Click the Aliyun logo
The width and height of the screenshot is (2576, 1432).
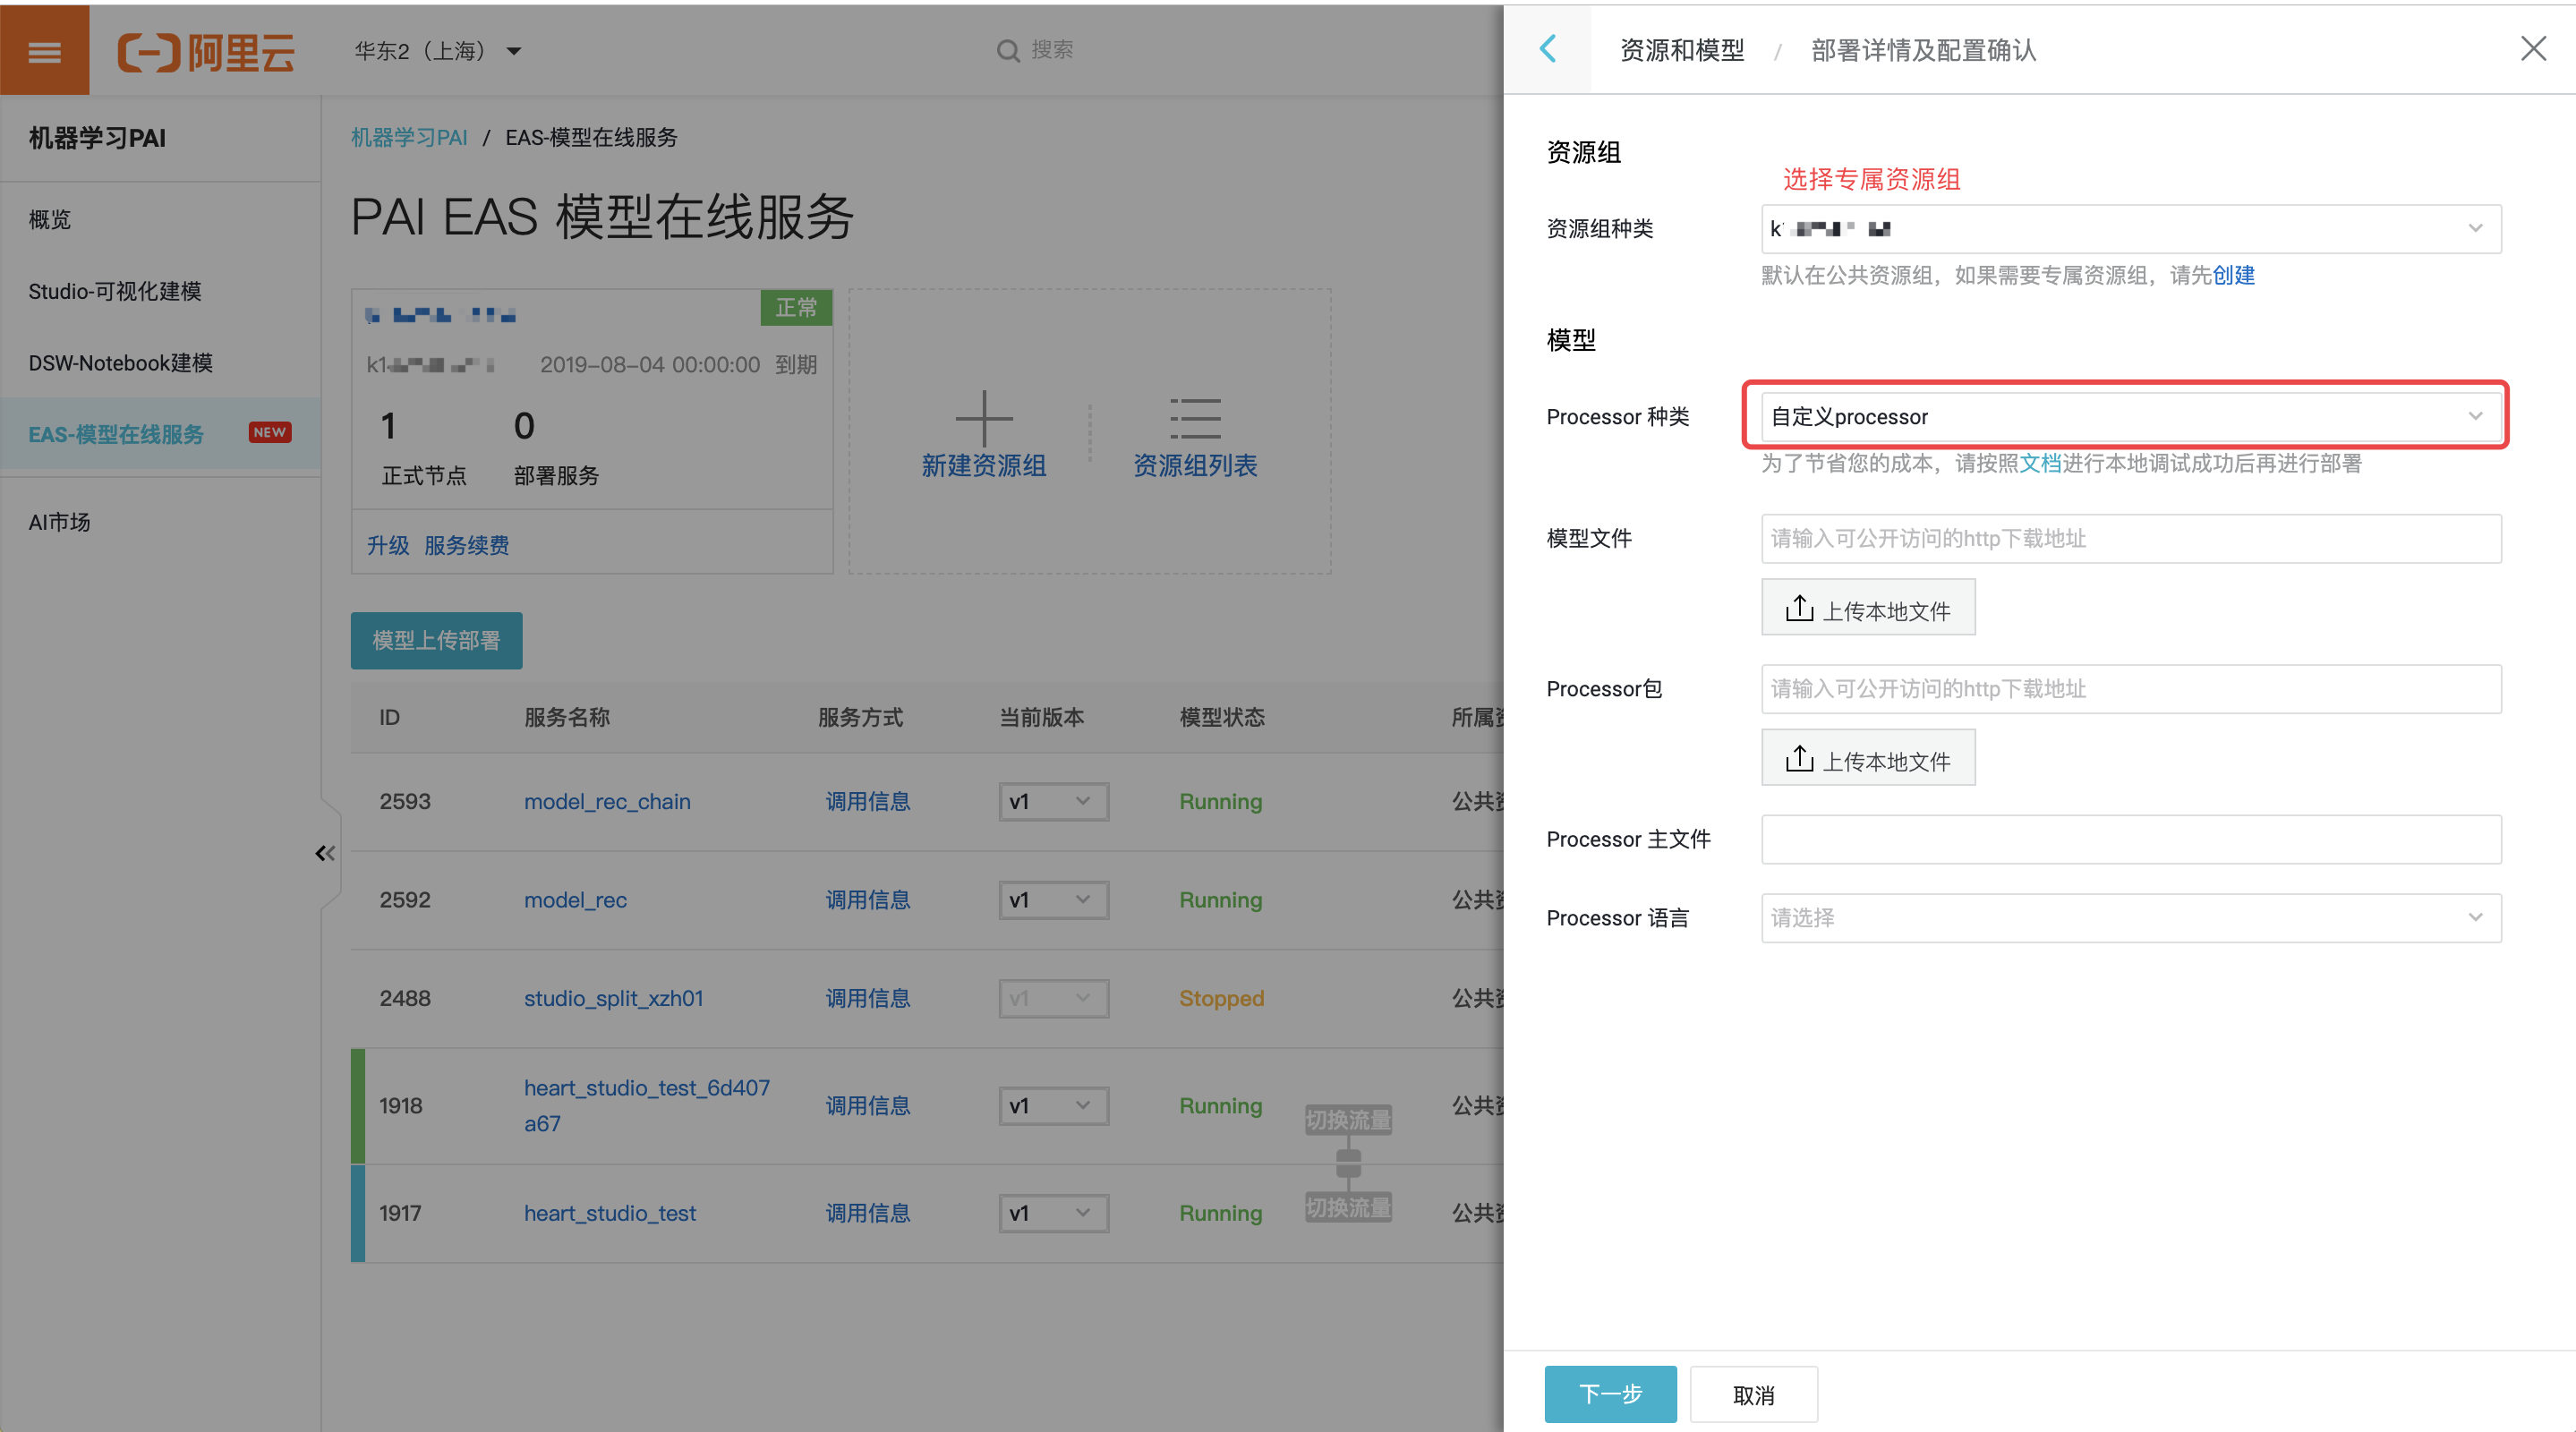[x=206, y=51]
